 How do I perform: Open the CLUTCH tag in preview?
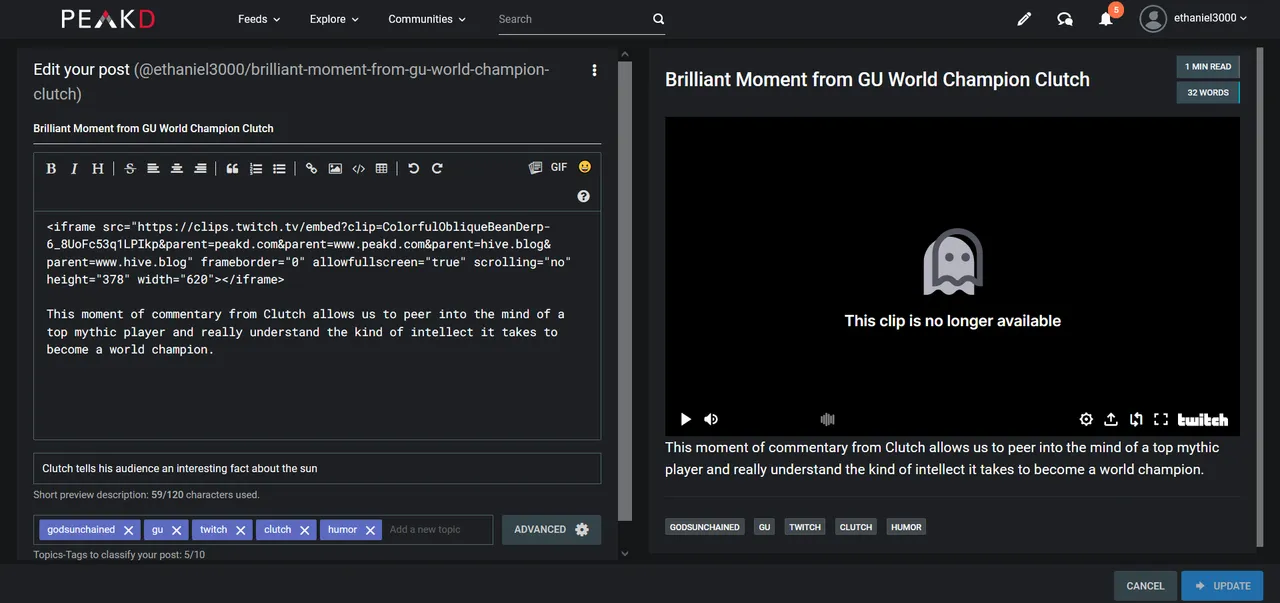(x=856, y=527)
